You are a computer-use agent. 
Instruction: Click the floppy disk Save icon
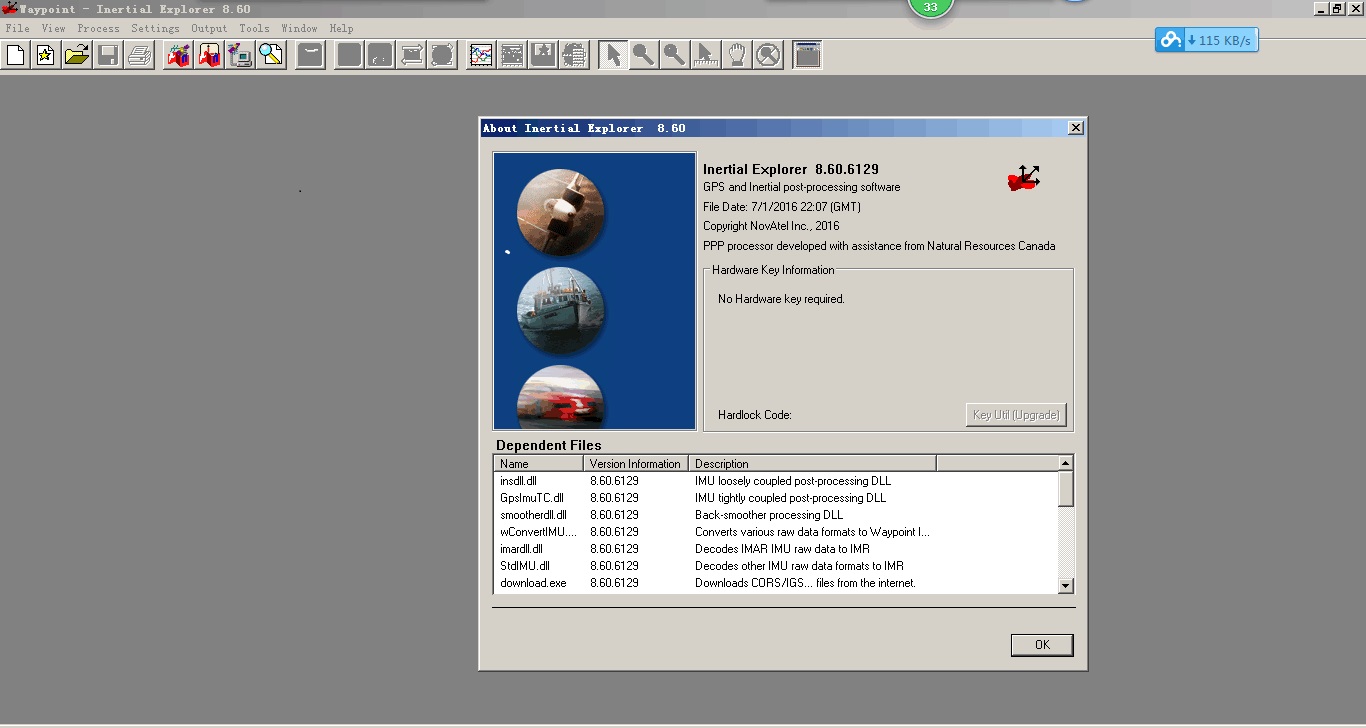coord(108,55)
